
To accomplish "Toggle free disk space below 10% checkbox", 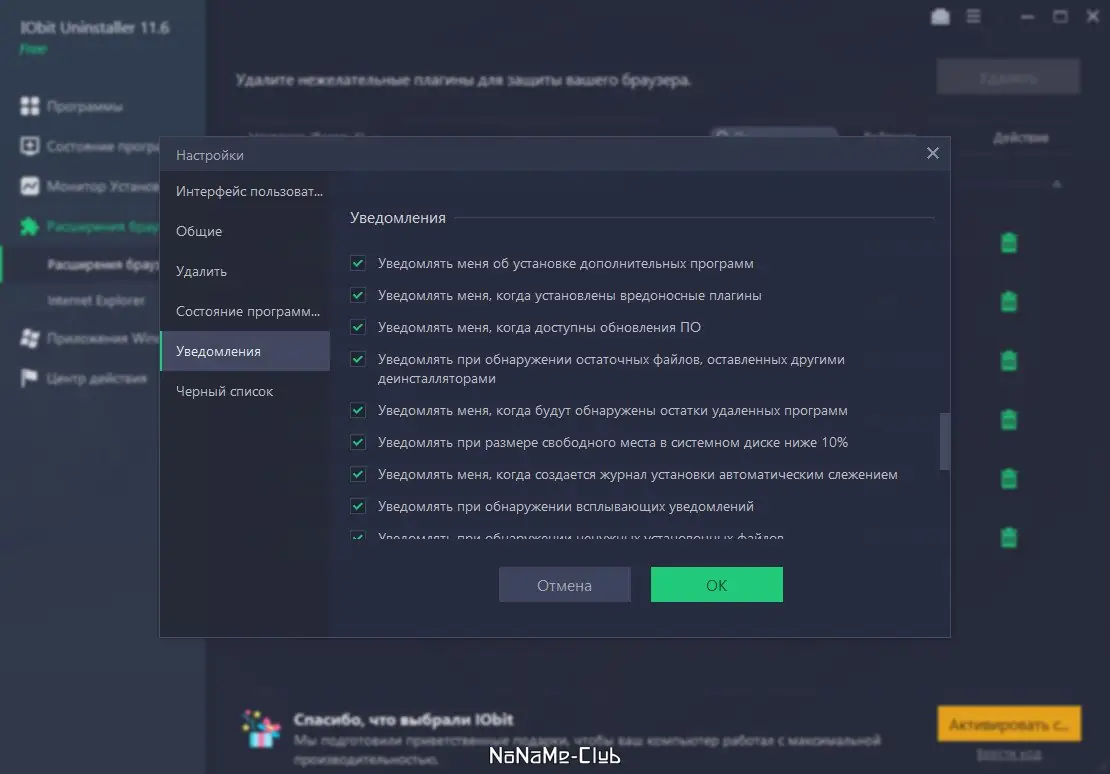I will coord(358,443).
